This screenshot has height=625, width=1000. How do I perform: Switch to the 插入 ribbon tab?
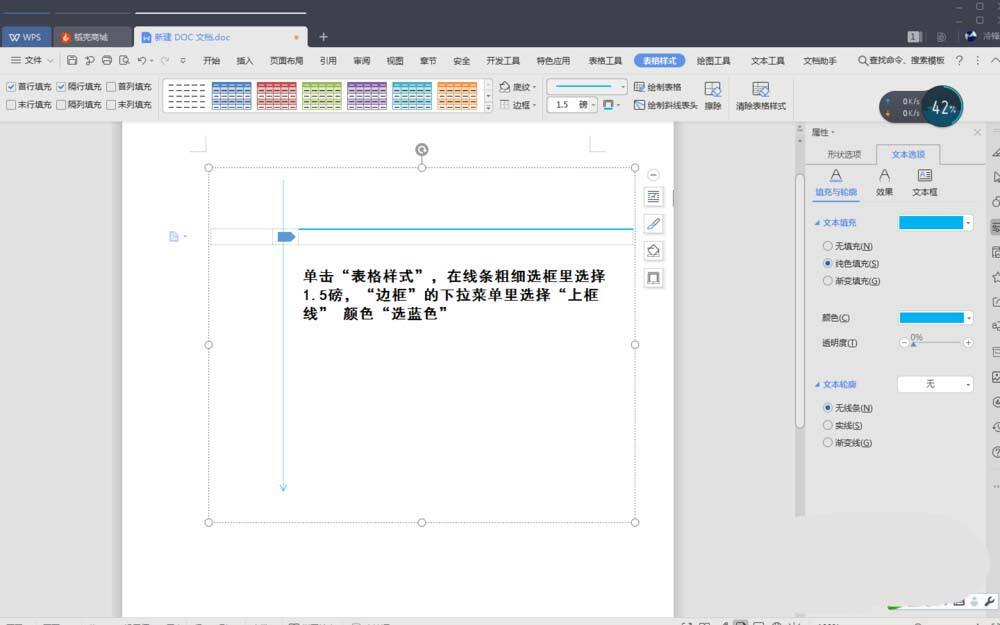click(x=245, y=60)
